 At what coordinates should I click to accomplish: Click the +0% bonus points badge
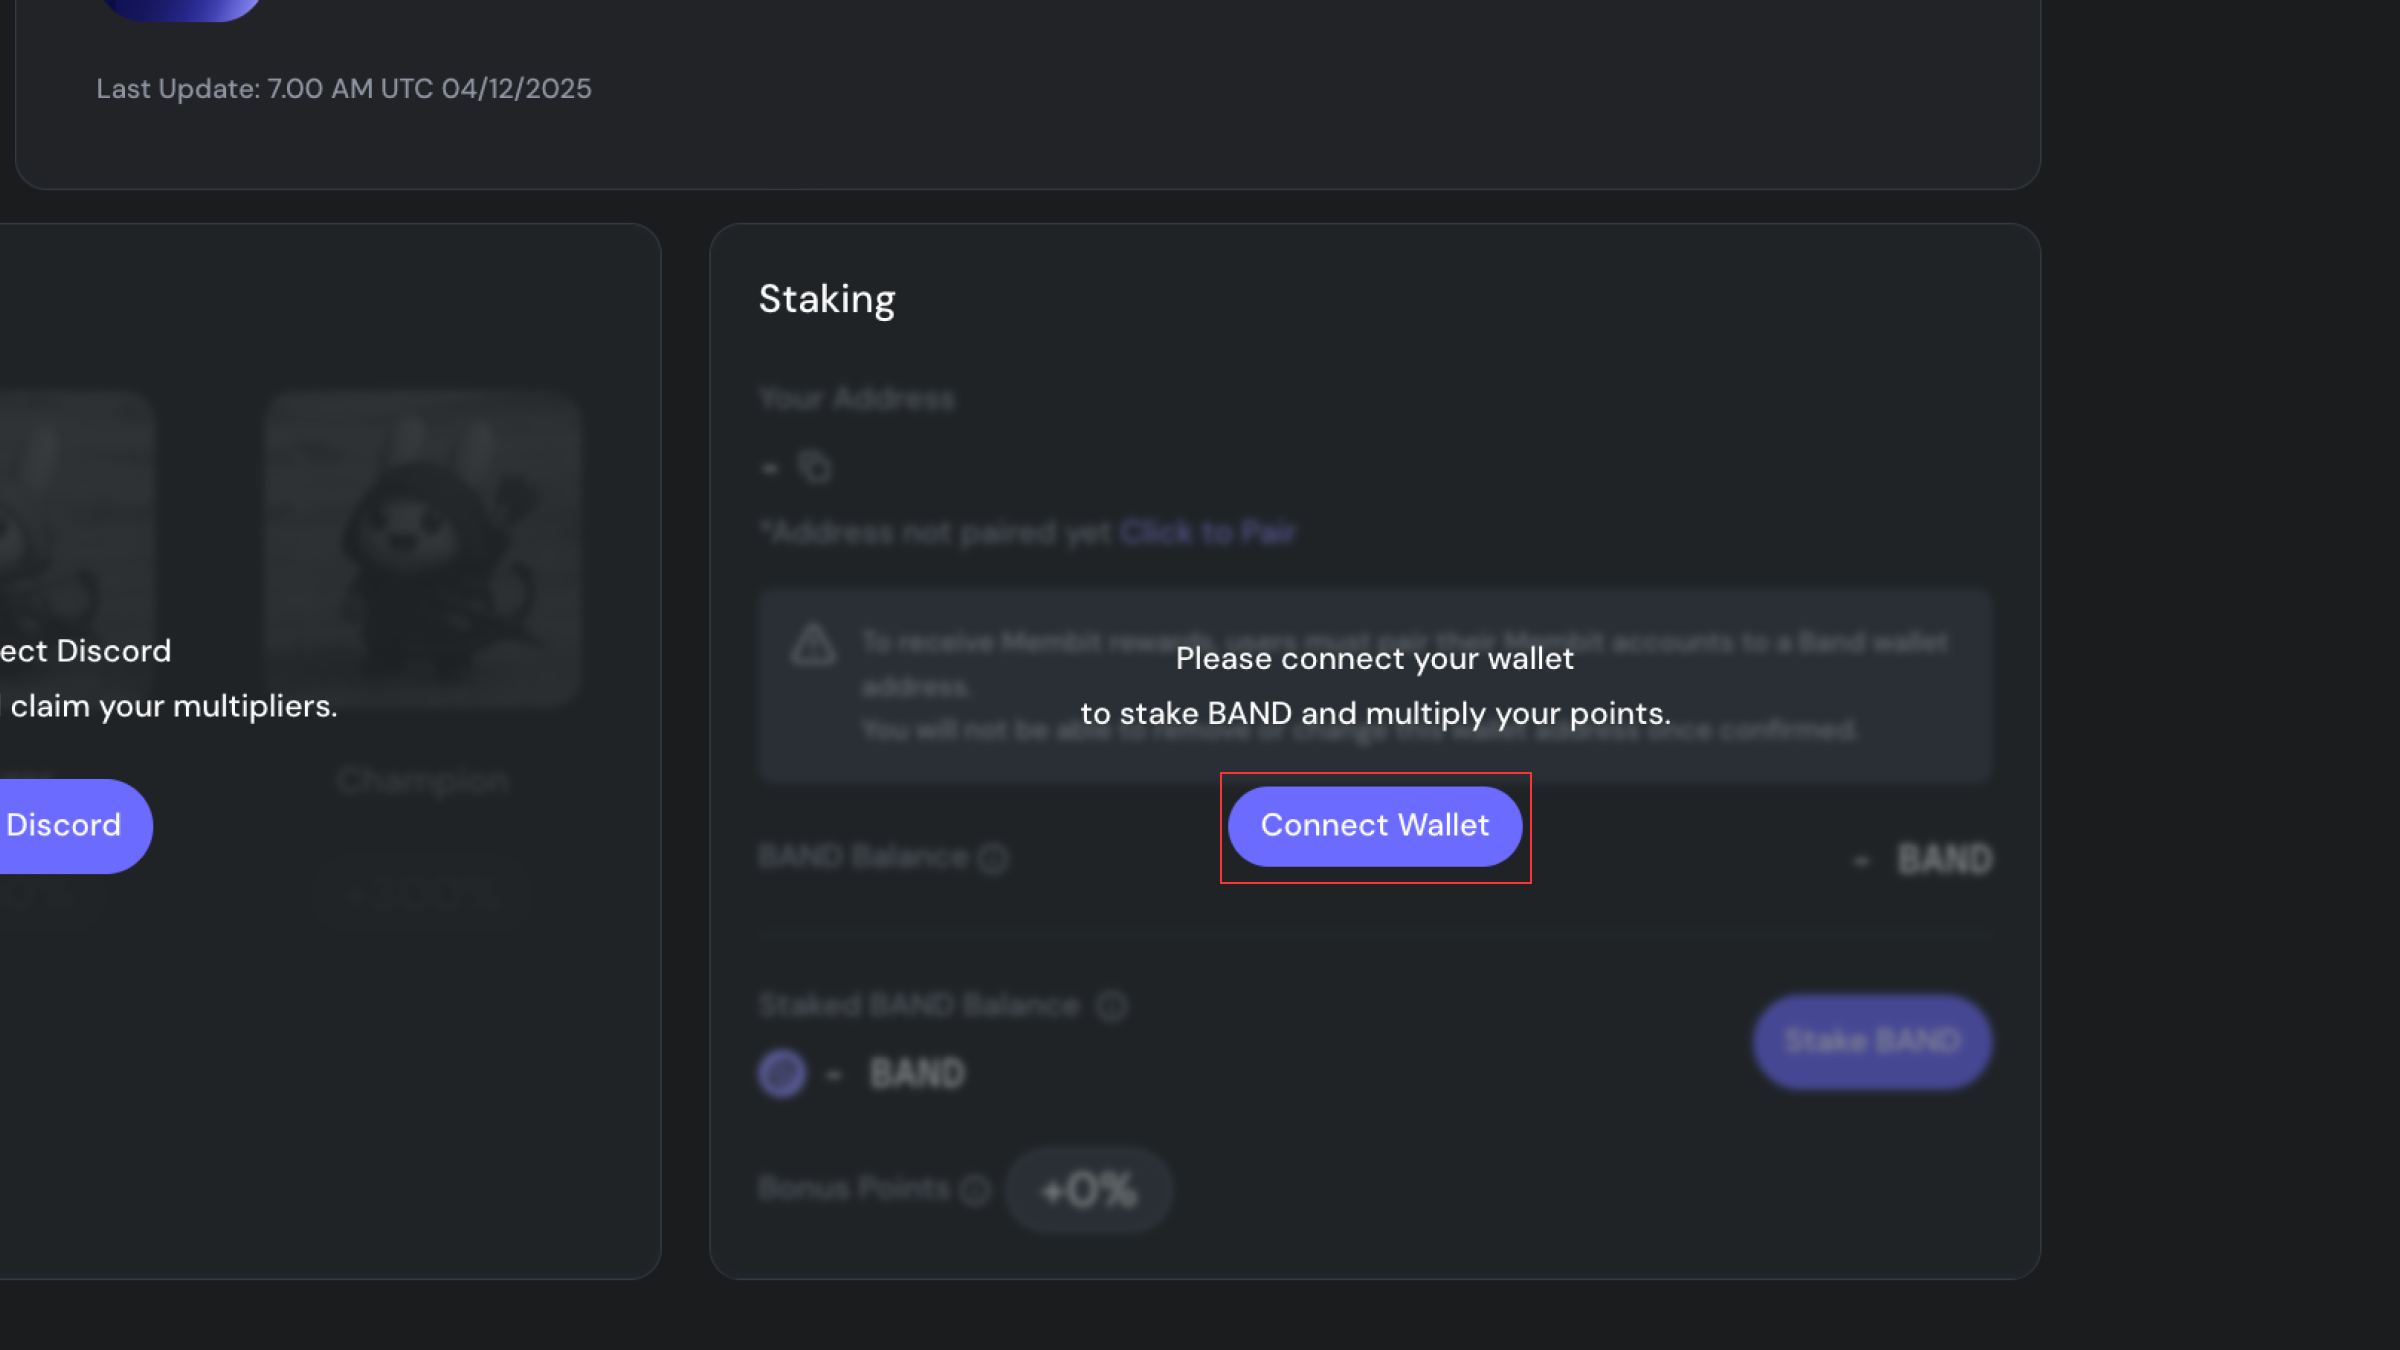[x=1088, y=1190]
